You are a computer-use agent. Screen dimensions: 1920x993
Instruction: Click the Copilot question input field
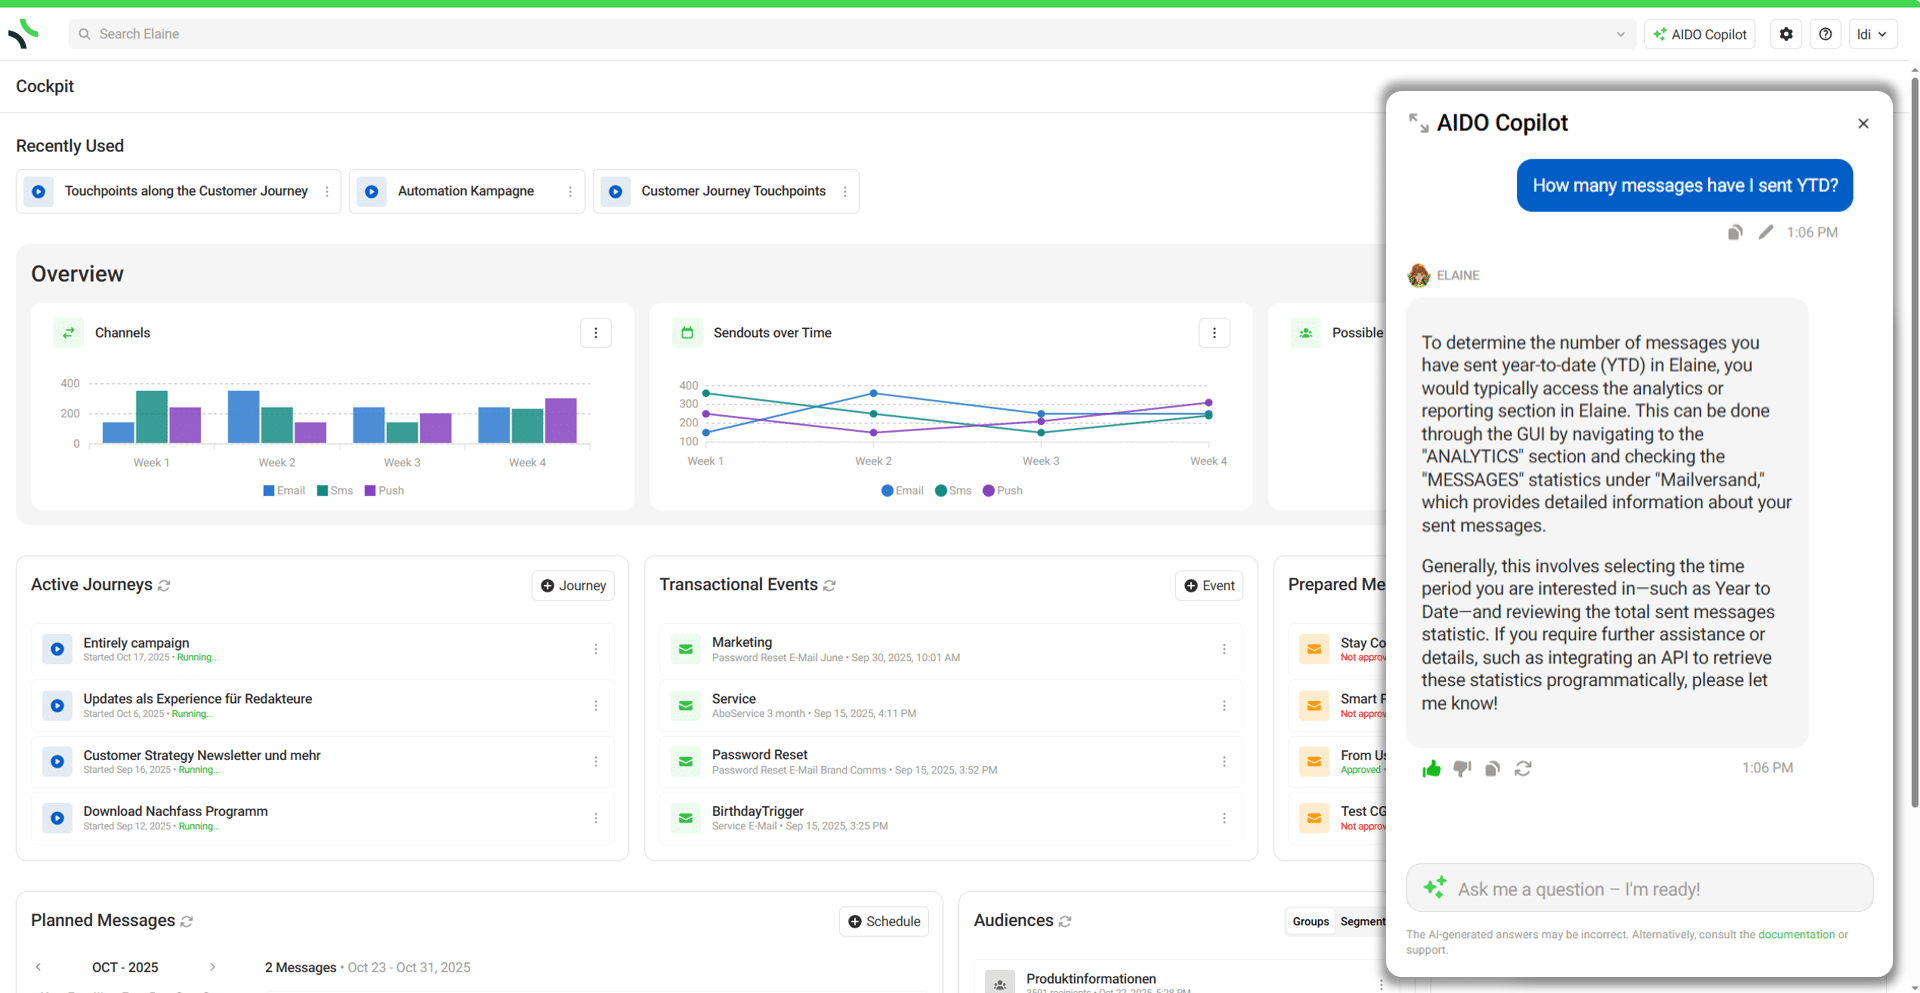pos(1639,888)
